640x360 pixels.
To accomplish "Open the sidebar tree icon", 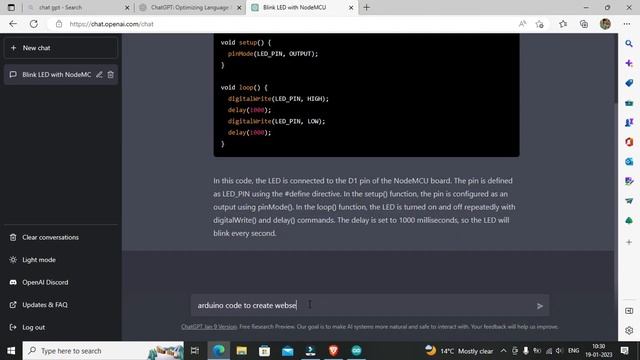I will [629, 220].
